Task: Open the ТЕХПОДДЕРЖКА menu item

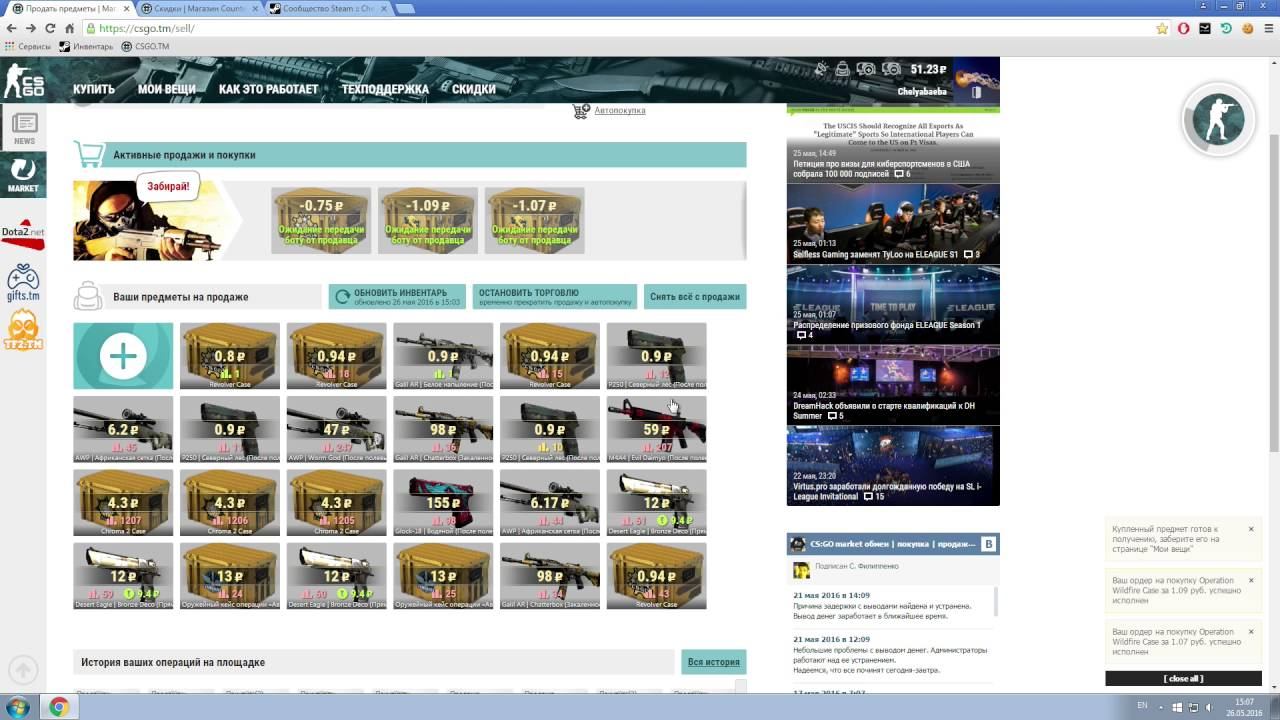Action: tap(385, 89)
